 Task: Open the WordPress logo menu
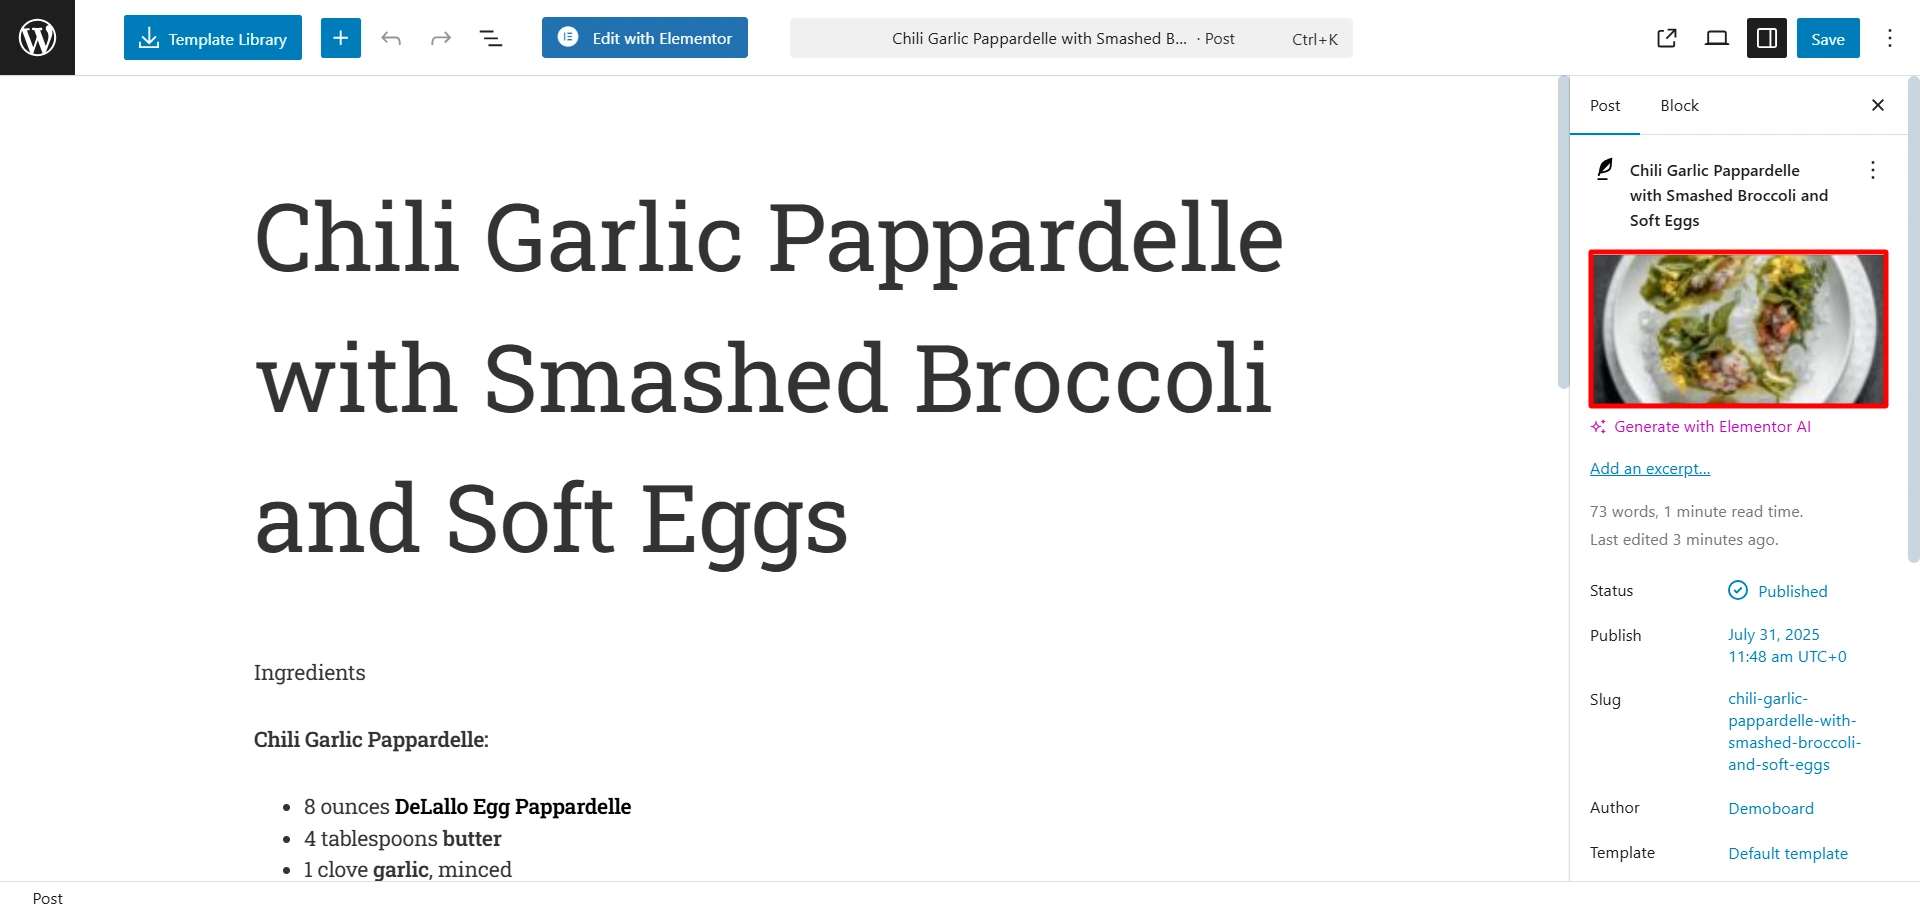tap(37, 37)
